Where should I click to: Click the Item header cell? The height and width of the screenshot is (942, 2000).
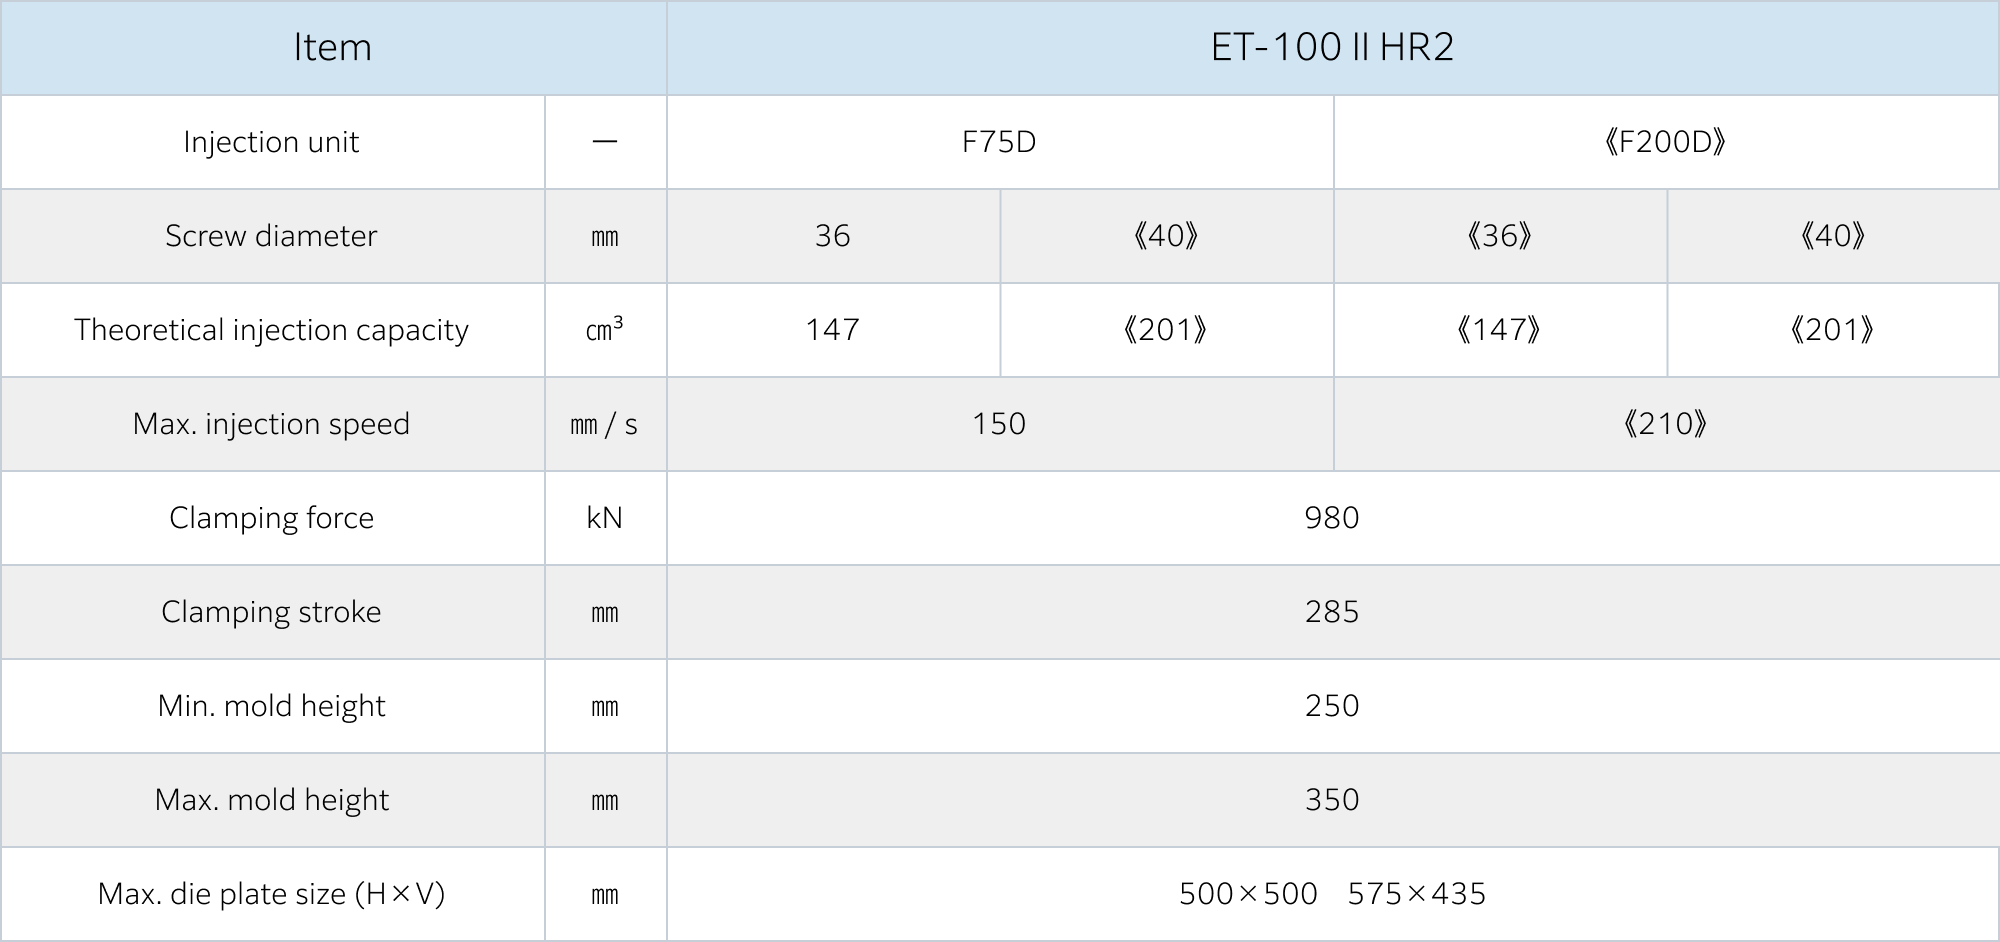click(x=333, y=48)
